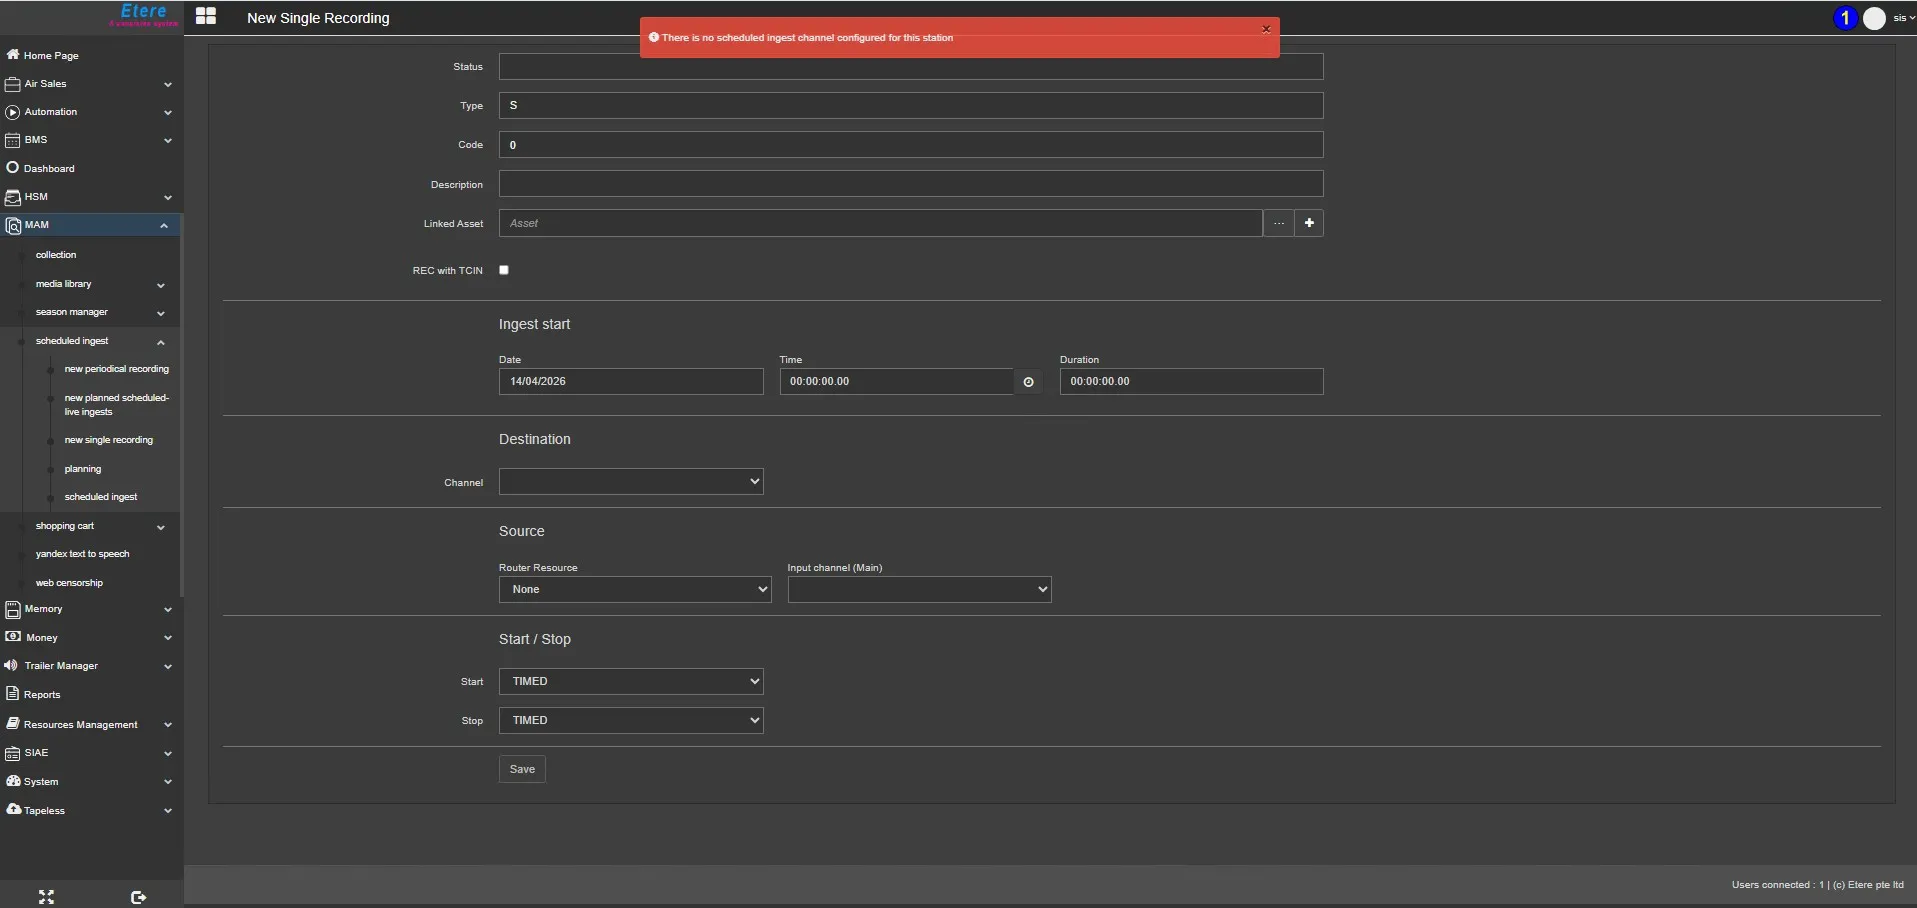Open the Router Resource dropdown
The height and width of the screenshot is (908, 1917).
(x=635, y=590)
